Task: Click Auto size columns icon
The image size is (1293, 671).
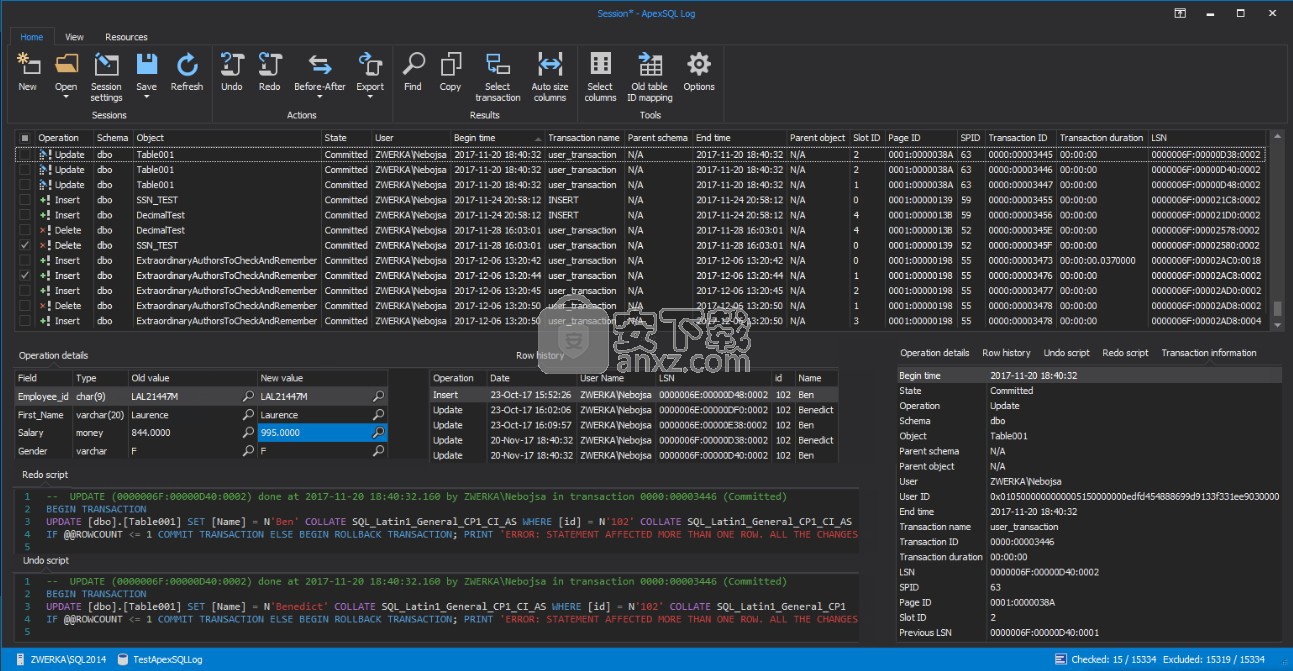Action: [x=550, y=65]
